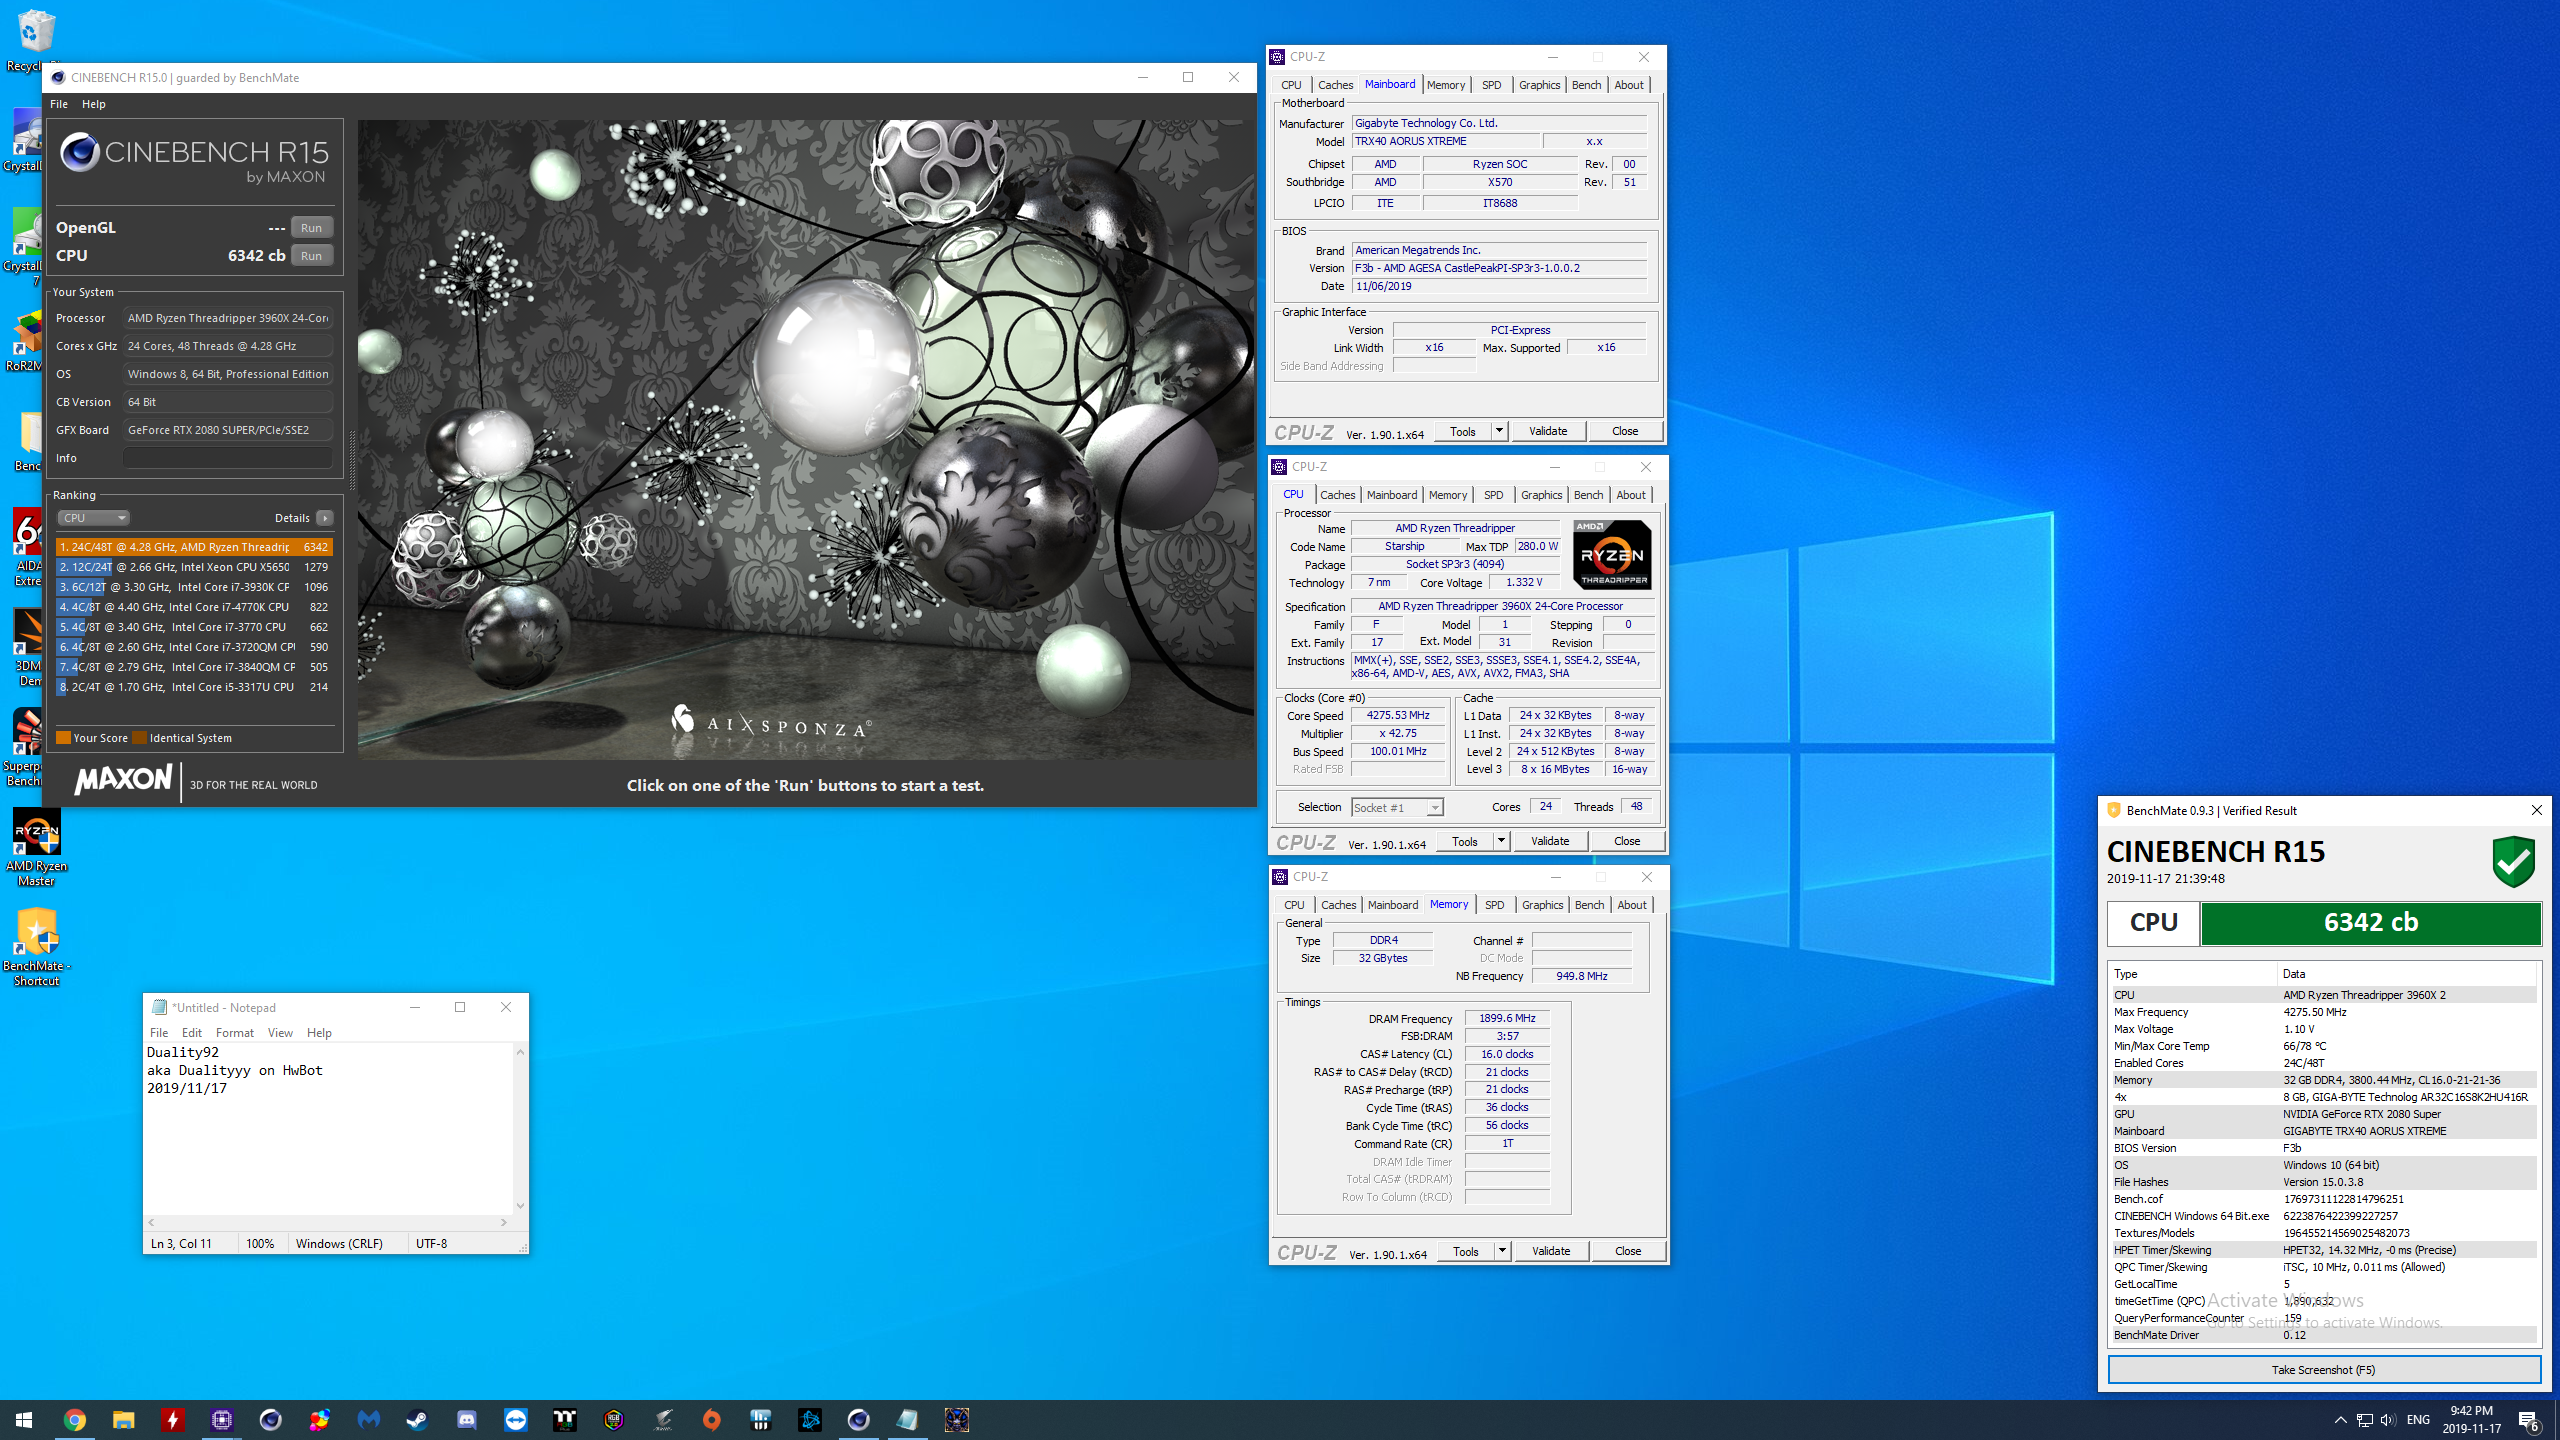Viewport: 2560px width, 1440px height.
Task: Open the Battle.net taskbar icon
Action: [810, 1419]
